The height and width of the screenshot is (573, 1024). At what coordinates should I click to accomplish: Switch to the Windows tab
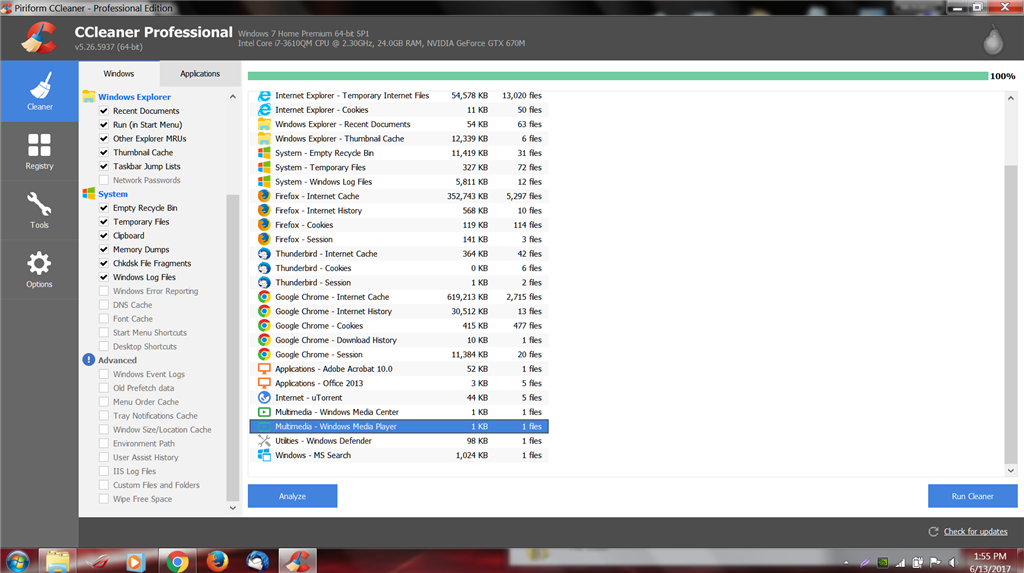click(119, 74)
